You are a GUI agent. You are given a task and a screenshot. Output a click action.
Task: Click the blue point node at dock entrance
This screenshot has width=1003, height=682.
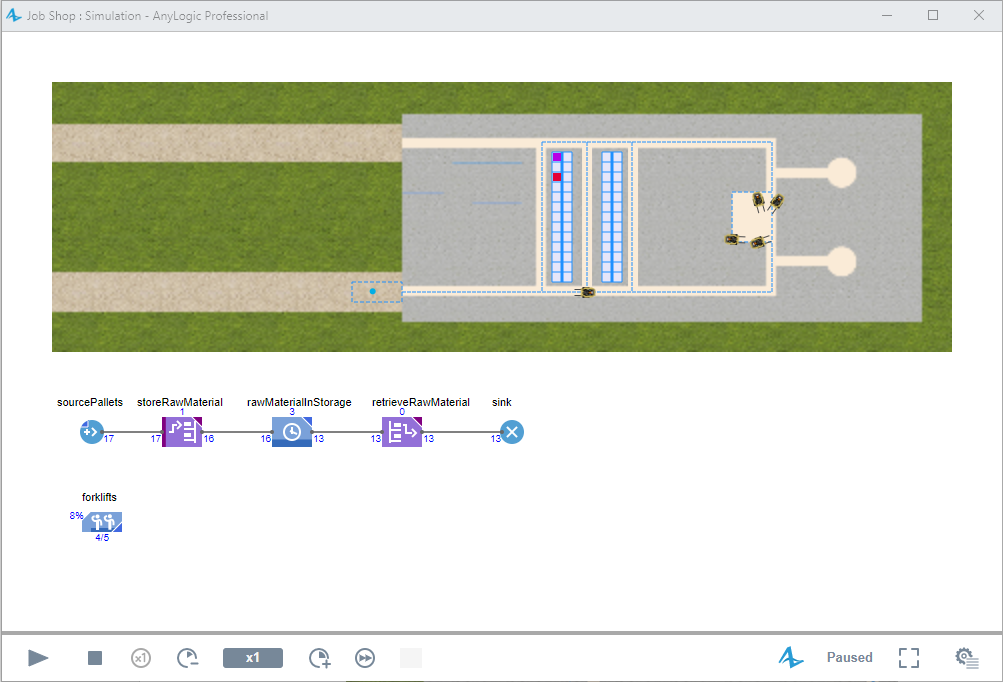(372, 291)
